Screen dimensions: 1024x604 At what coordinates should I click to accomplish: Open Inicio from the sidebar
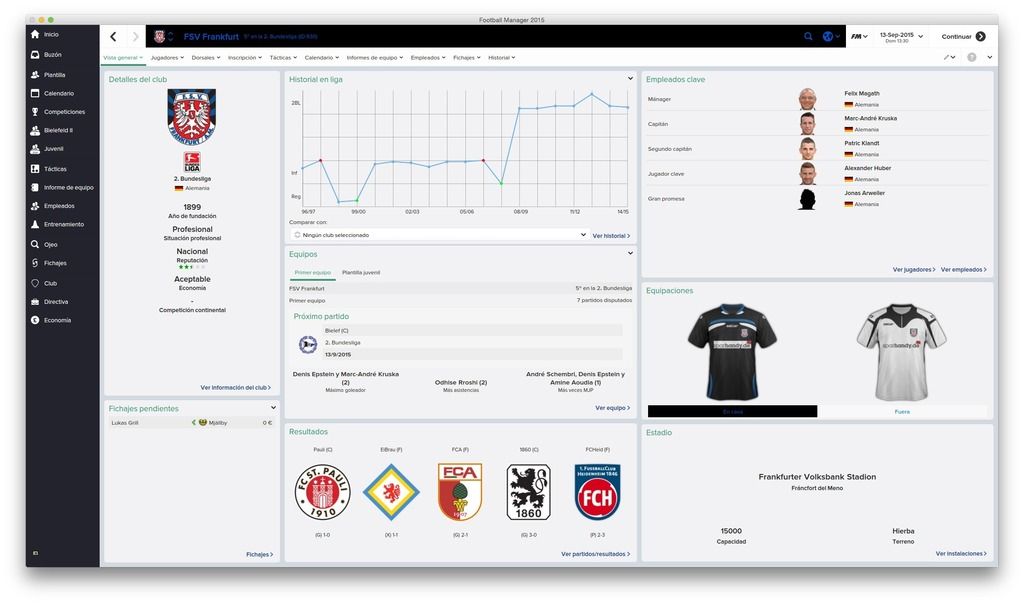tap(45, 34)
